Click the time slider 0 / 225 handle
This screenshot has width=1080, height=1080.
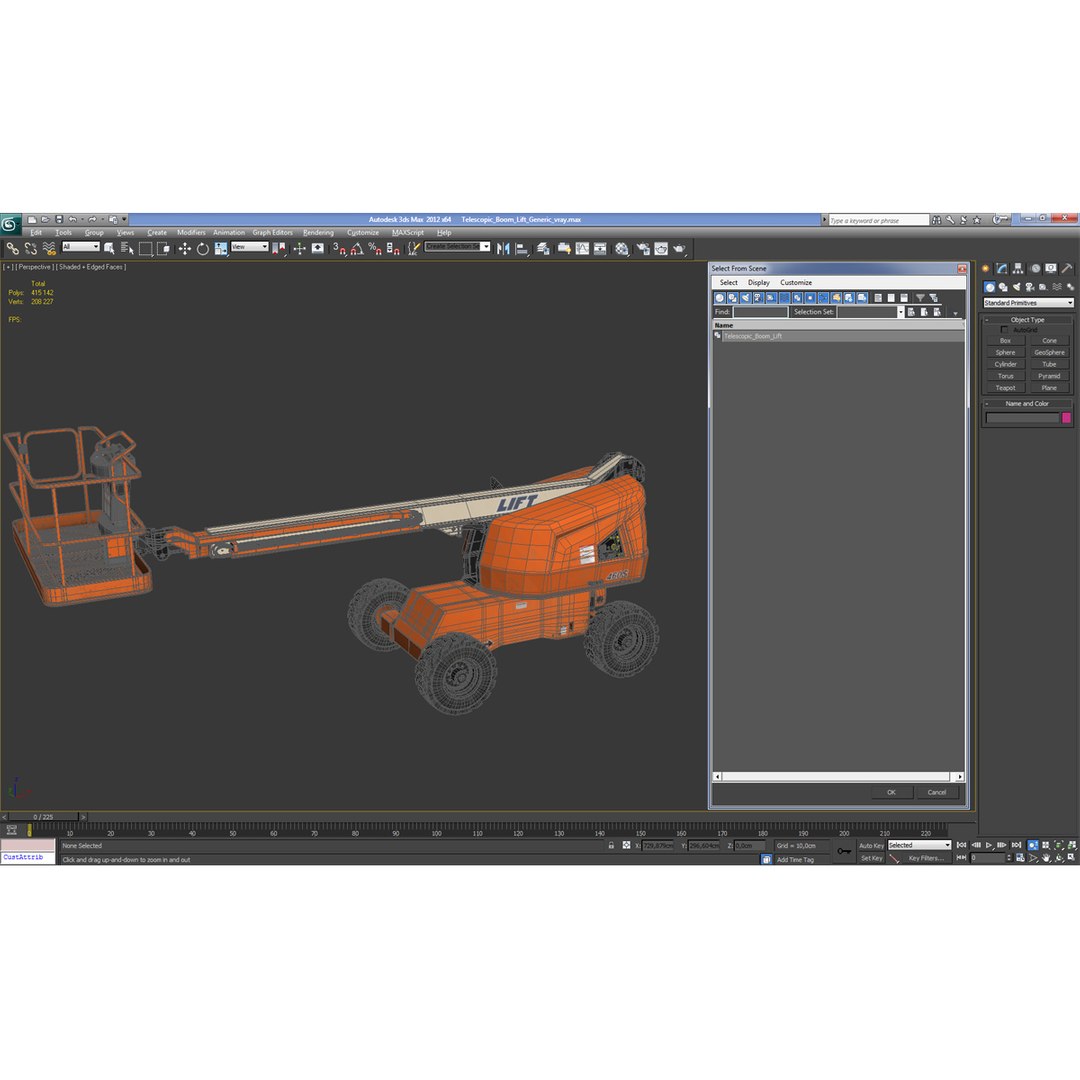(43, 817)
